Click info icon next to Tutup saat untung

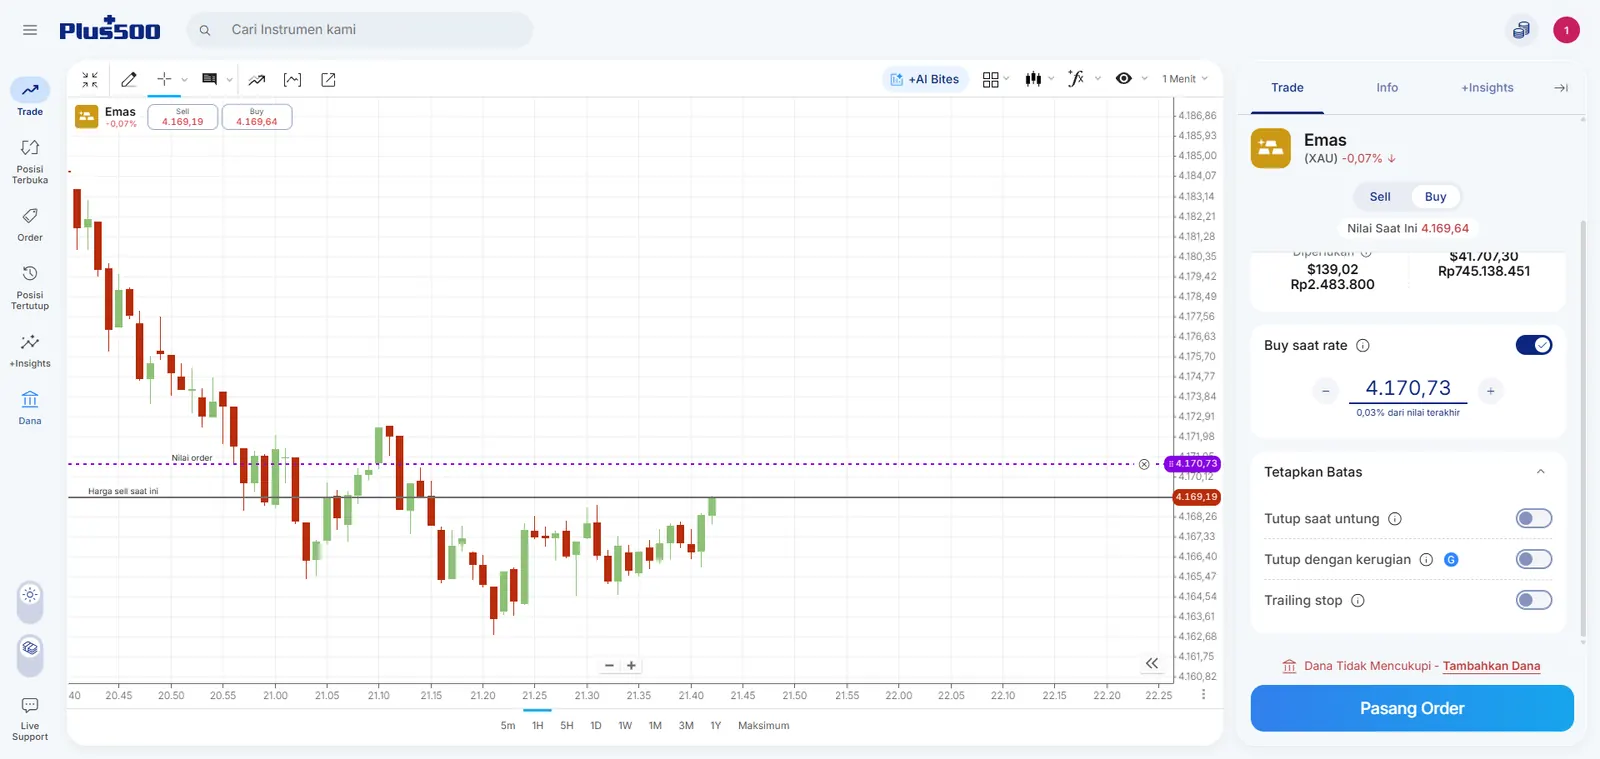[1395, 519]
